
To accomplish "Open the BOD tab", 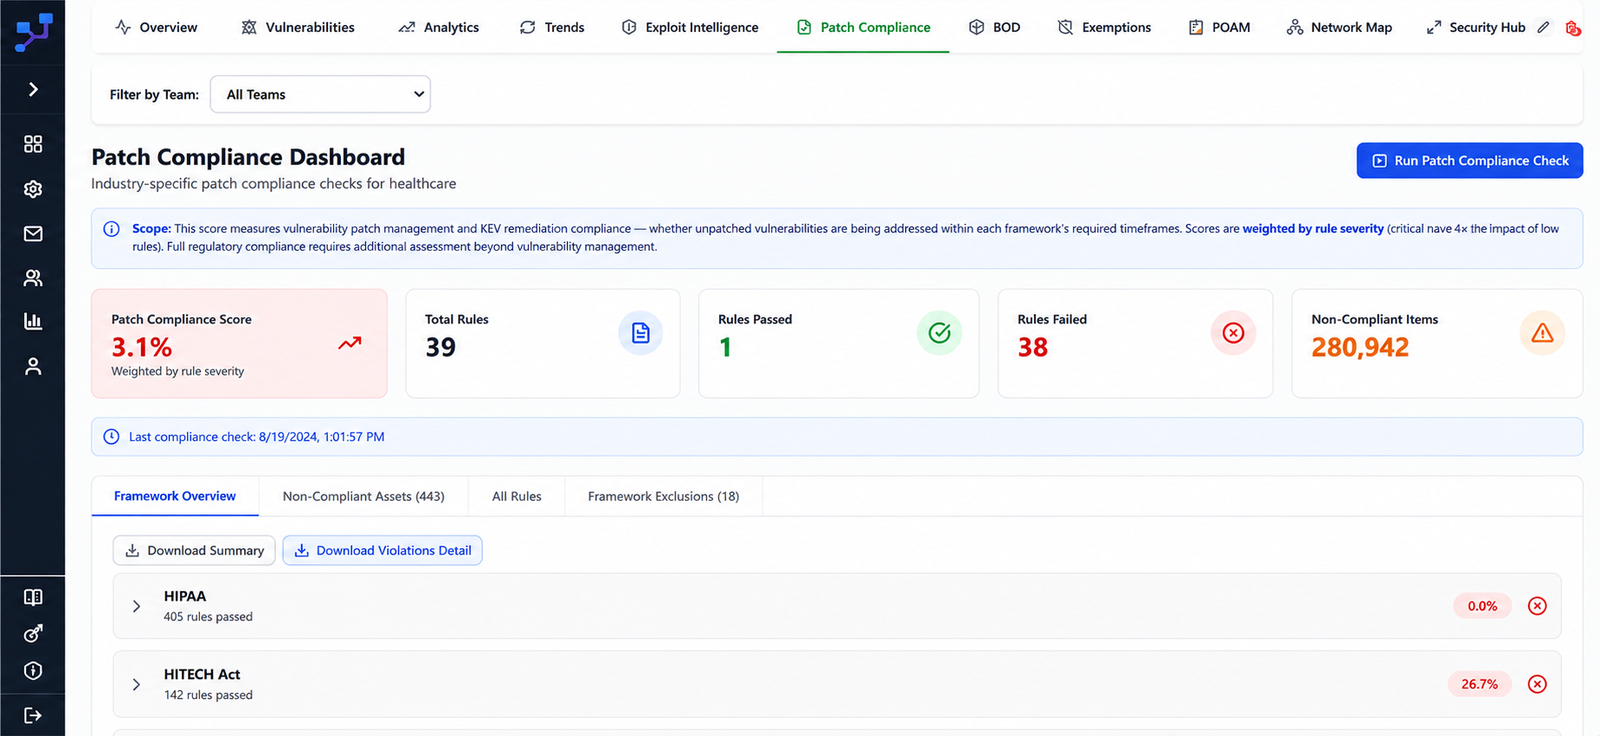I will pos(994,27).
